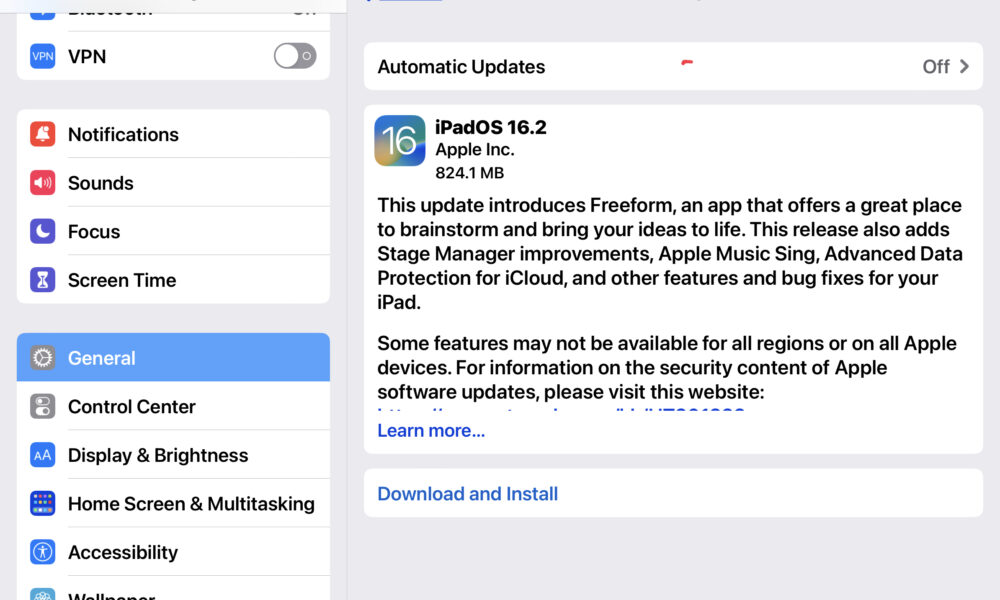Image resolution: width=1000 pixels, height=600 pixels.
Task: Open Notifications via its red bell icon
Action: tap(43, 134)
